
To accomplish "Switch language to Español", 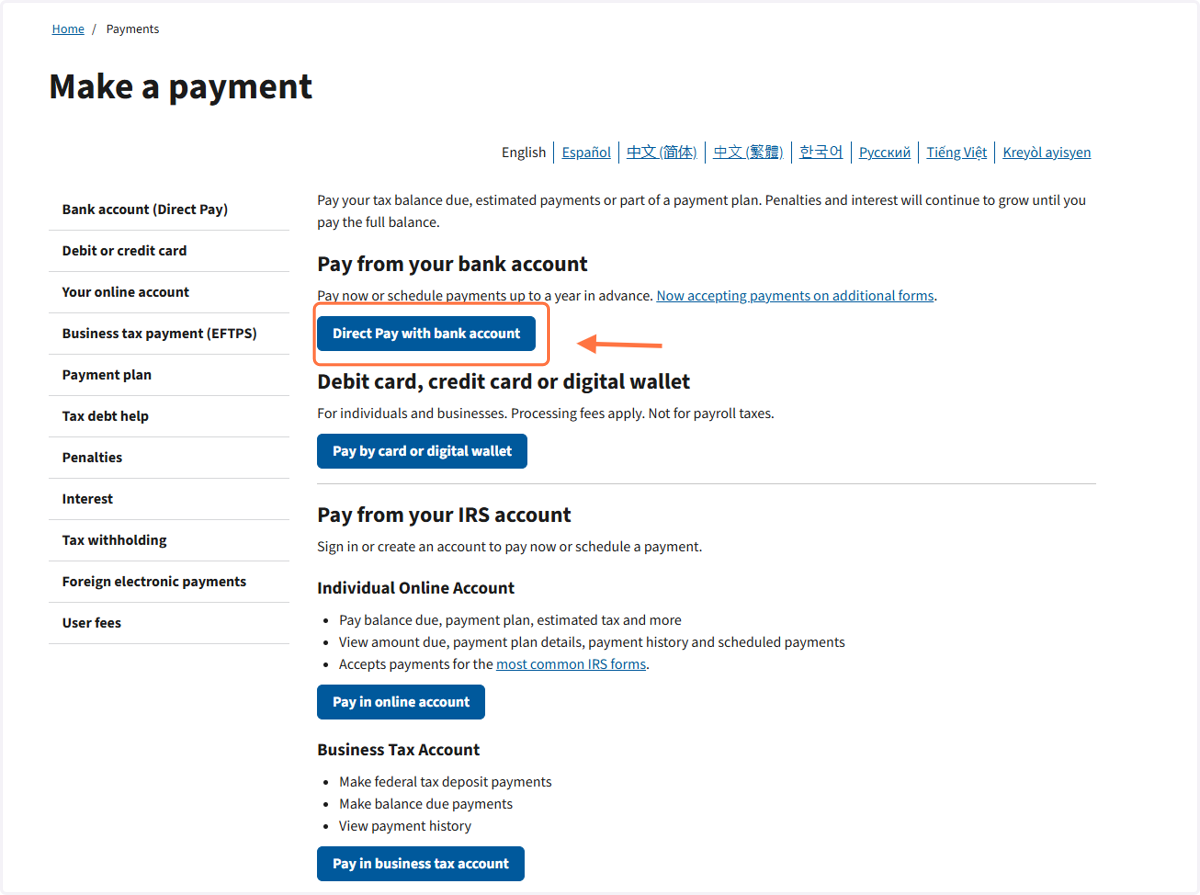I will coord(586,152).
